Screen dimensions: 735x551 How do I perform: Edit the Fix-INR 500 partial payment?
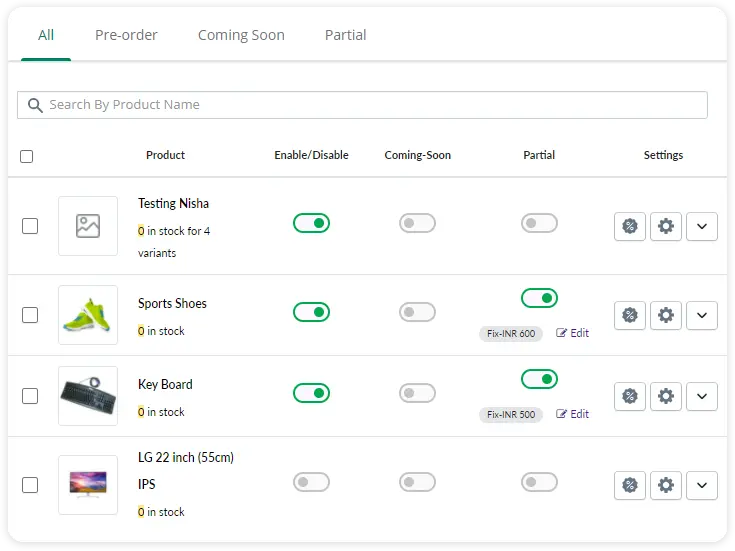click(x=573, y=414)
